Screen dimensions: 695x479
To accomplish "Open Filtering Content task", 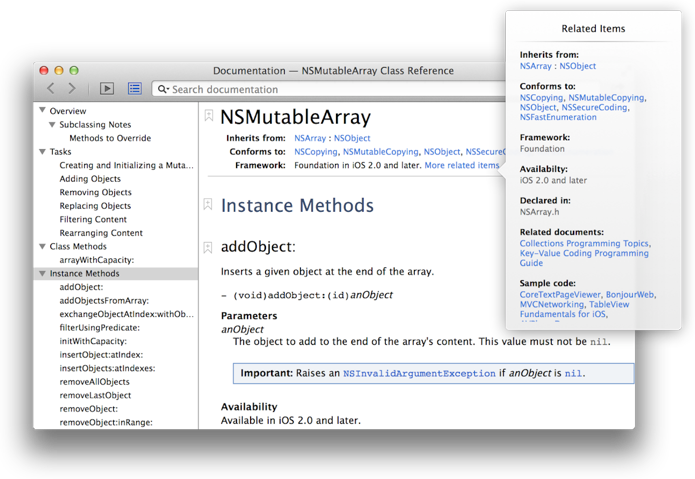I will coord(93,219).
